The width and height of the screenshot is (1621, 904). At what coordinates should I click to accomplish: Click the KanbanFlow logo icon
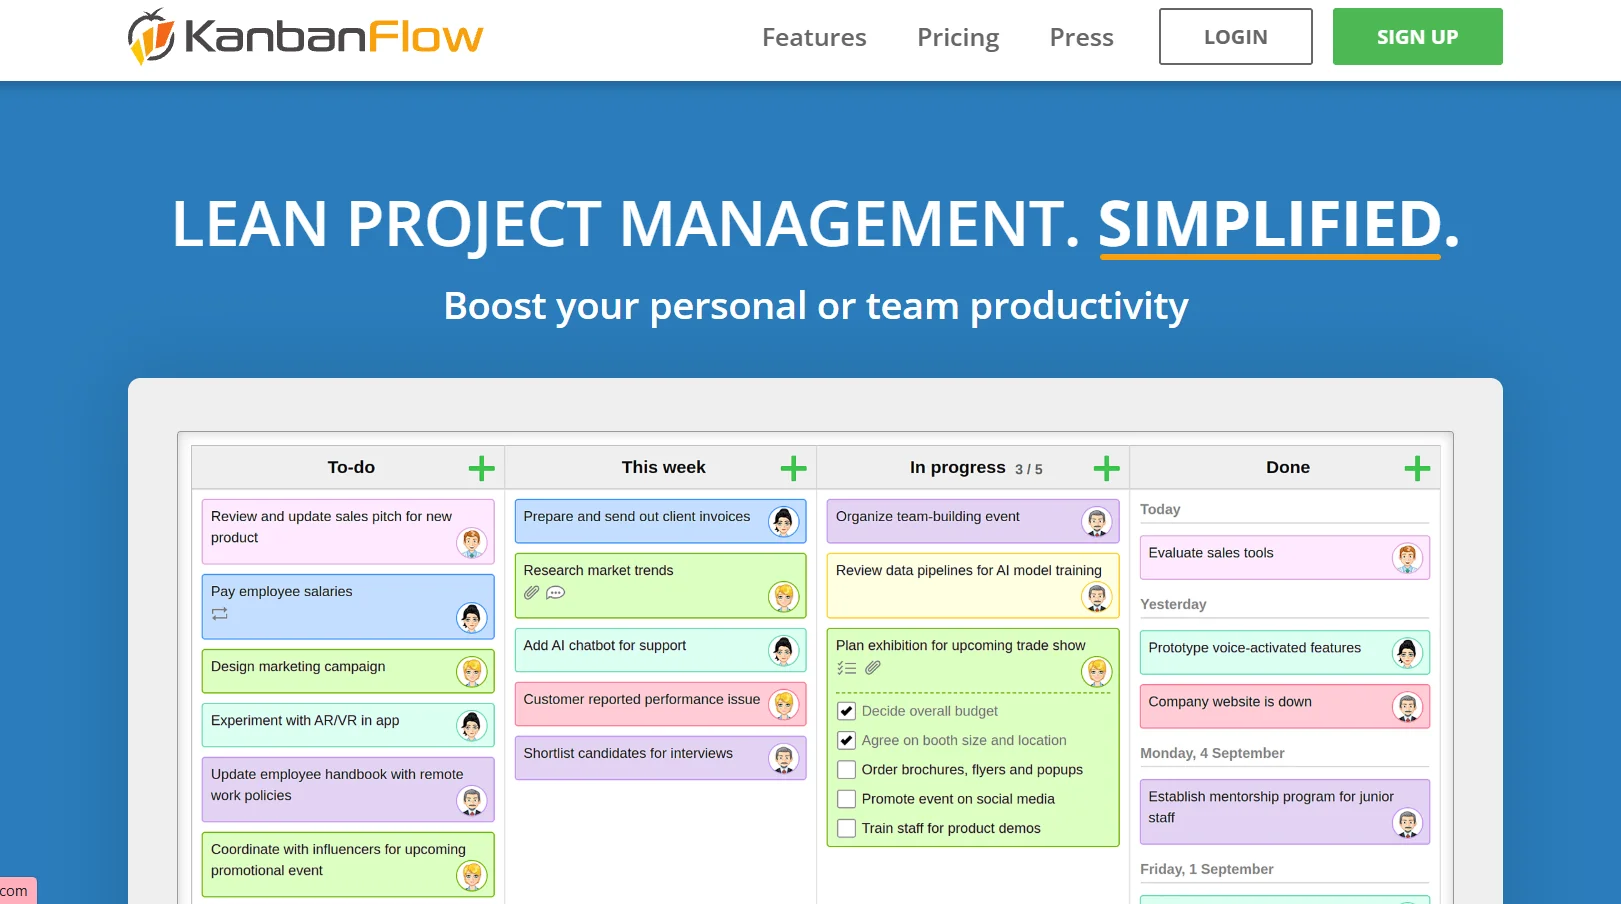coord(151,37)
